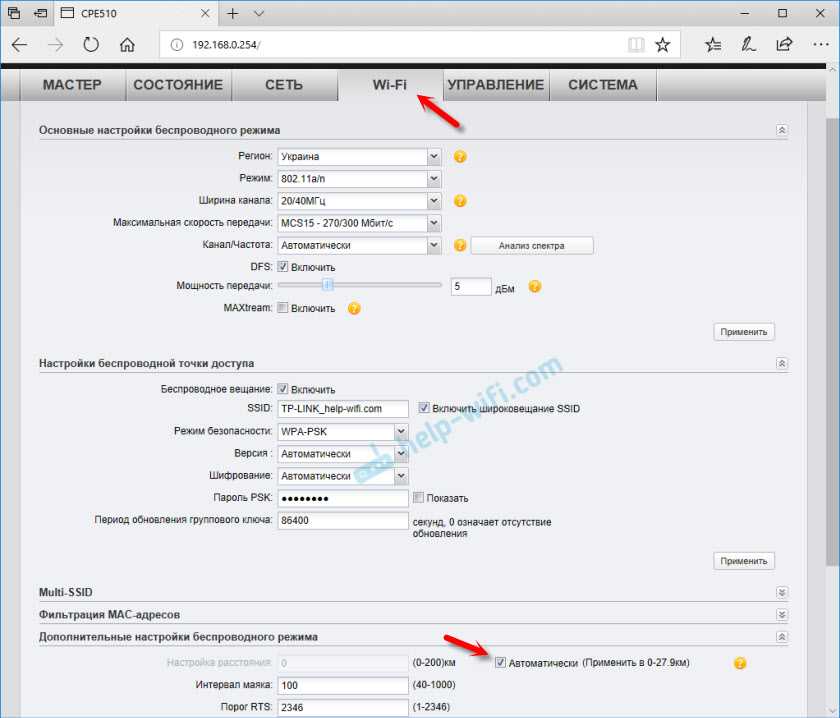The width and height of the screenshot is (840, 718).
Task: Switch to the СОСТОЯНИЕ tab
Action: click(178, 85)
